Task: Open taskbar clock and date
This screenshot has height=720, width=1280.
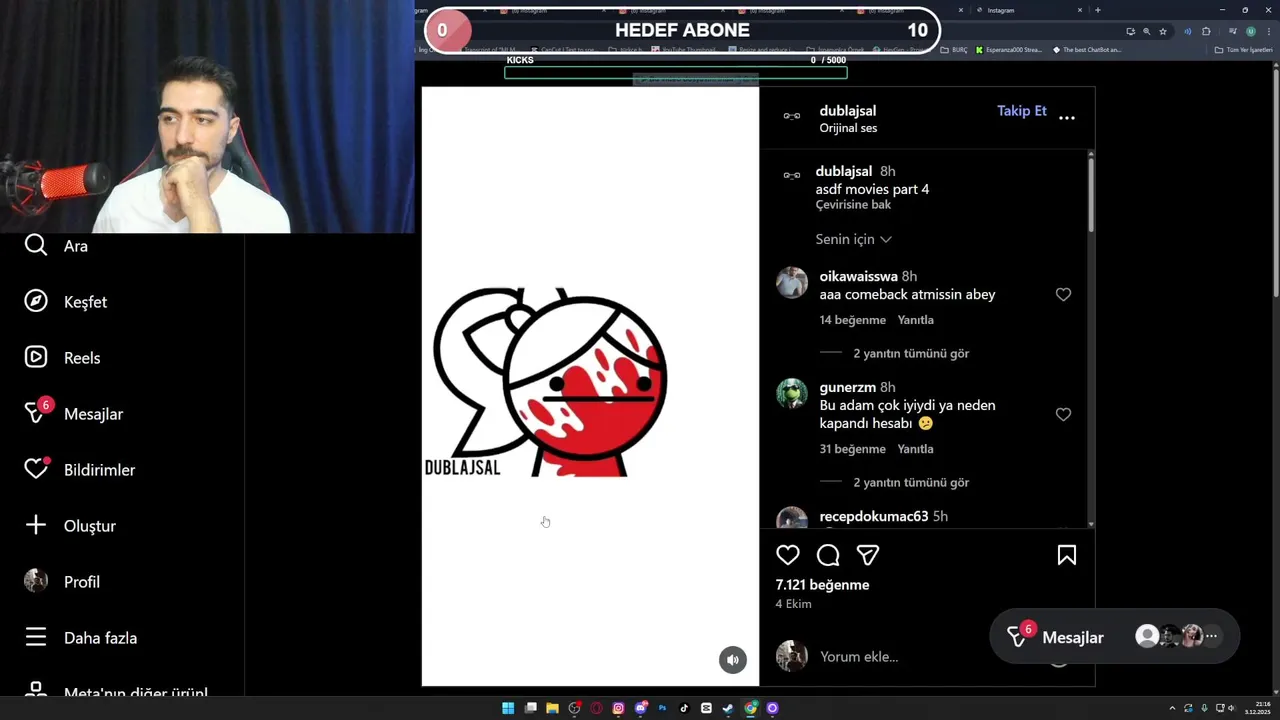Action: [1257, 708]
